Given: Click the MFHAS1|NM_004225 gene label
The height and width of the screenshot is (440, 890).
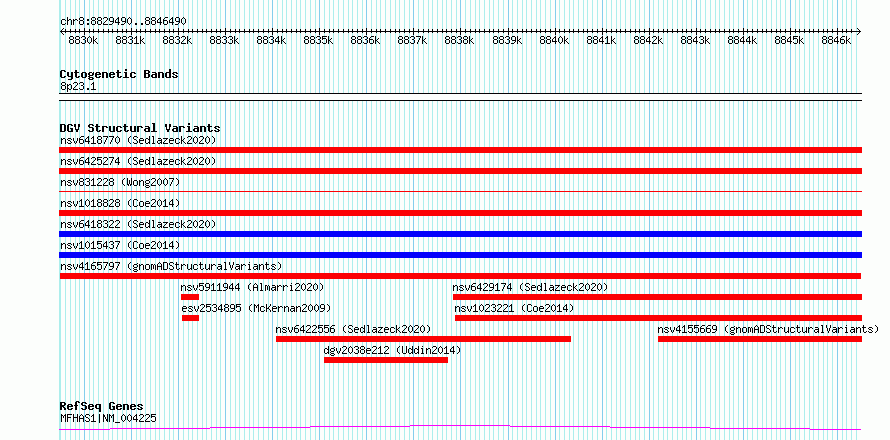Looking at the screenshot, I should (x=108, y=418).
